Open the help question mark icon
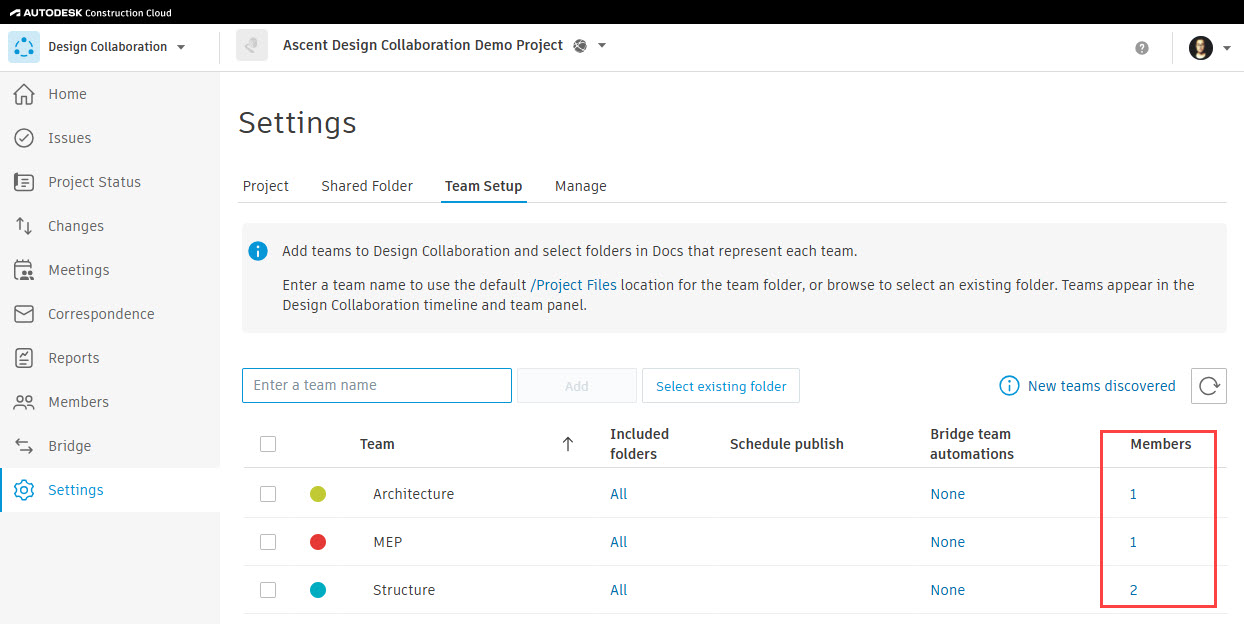1244x624 pixels. 1142,48
